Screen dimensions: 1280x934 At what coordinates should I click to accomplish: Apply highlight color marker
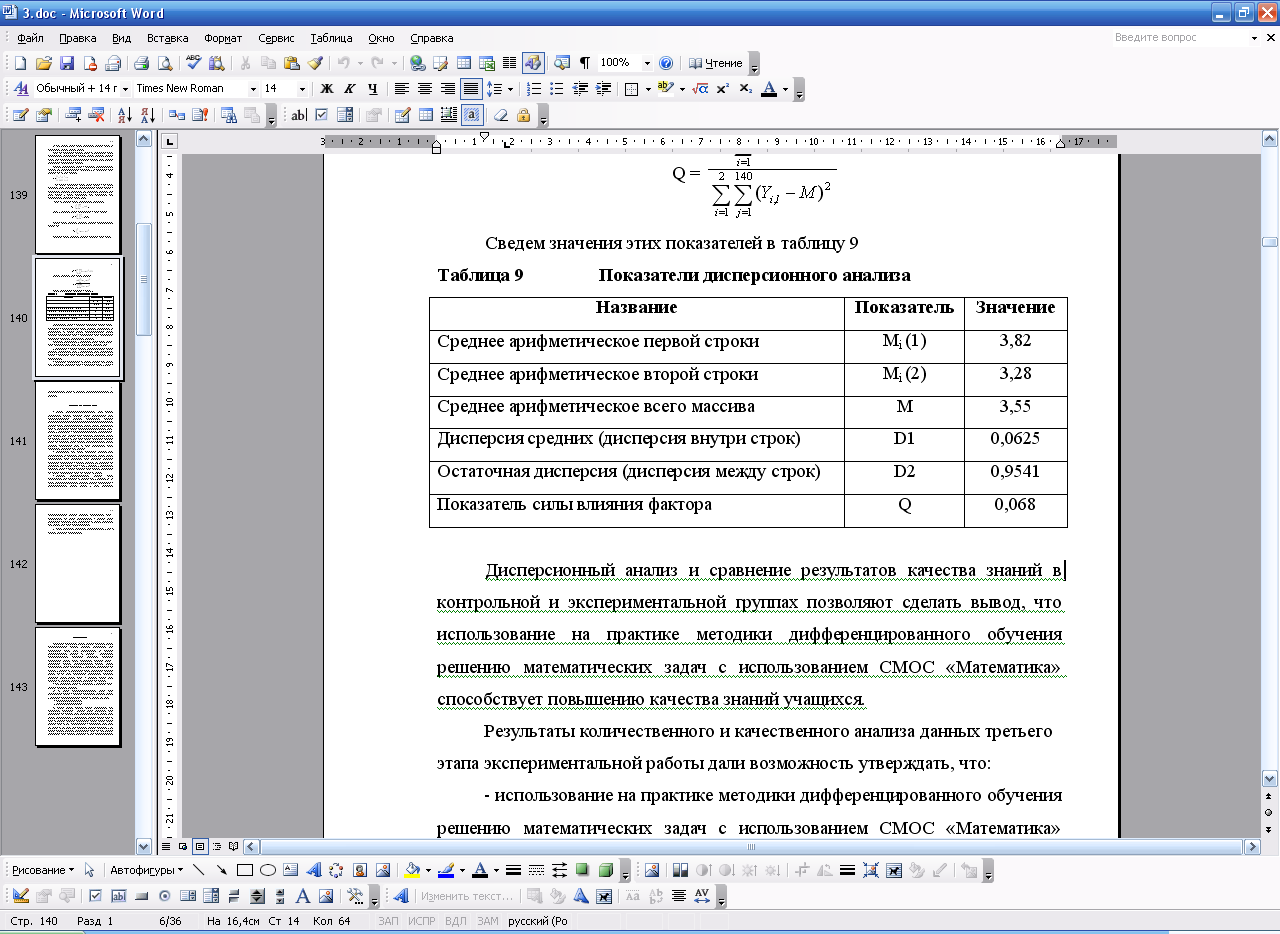coord(666,88)
